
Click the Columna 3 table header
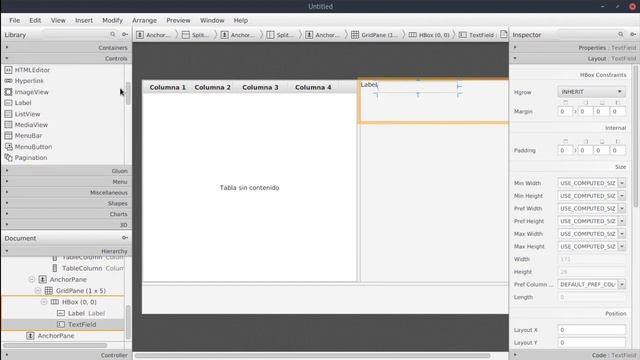(x=260, y=87)
